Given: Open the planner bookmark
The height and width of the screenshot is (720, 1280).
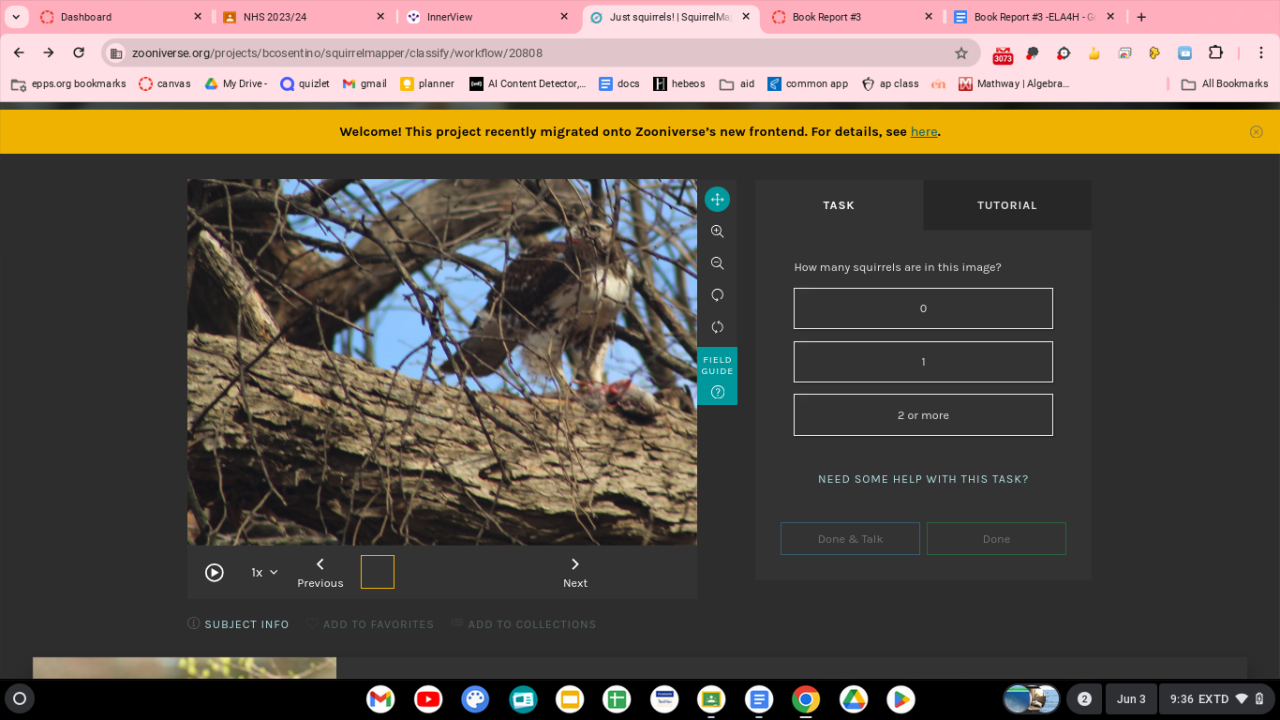Looking at the screenshot, I should [427, 84].
